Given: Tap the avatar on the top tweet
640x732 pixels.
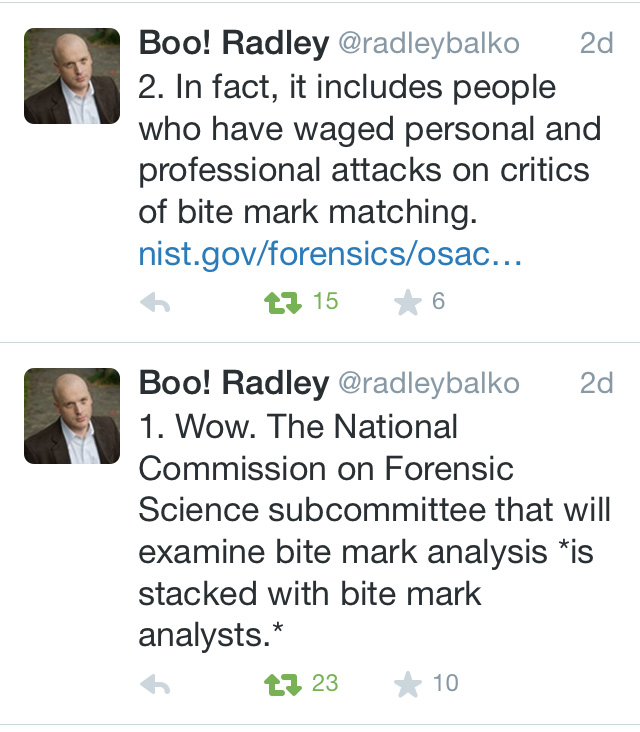Looking at the screenshot, I should (x=72, y=76).
